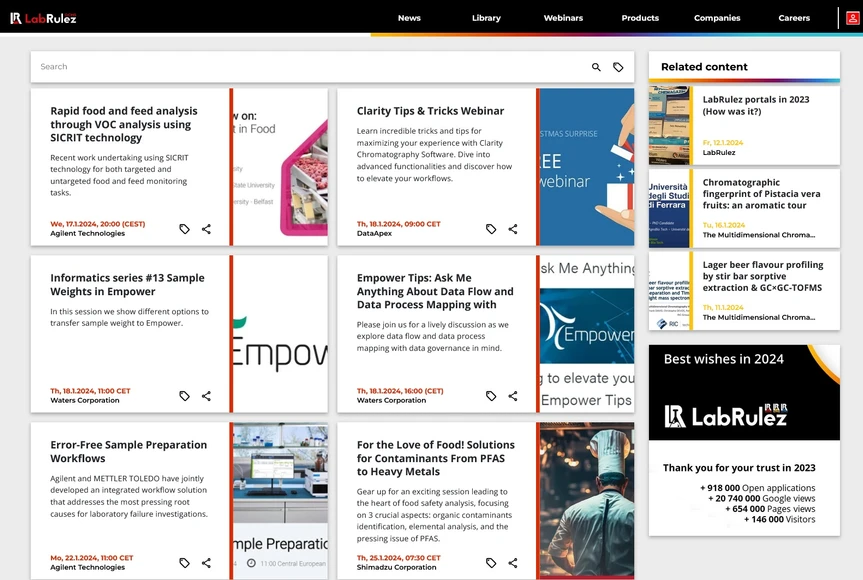This screenshot has height=580, width=863.
Task: Share the SICRIT technology webinar
Action: click(206, 229)
